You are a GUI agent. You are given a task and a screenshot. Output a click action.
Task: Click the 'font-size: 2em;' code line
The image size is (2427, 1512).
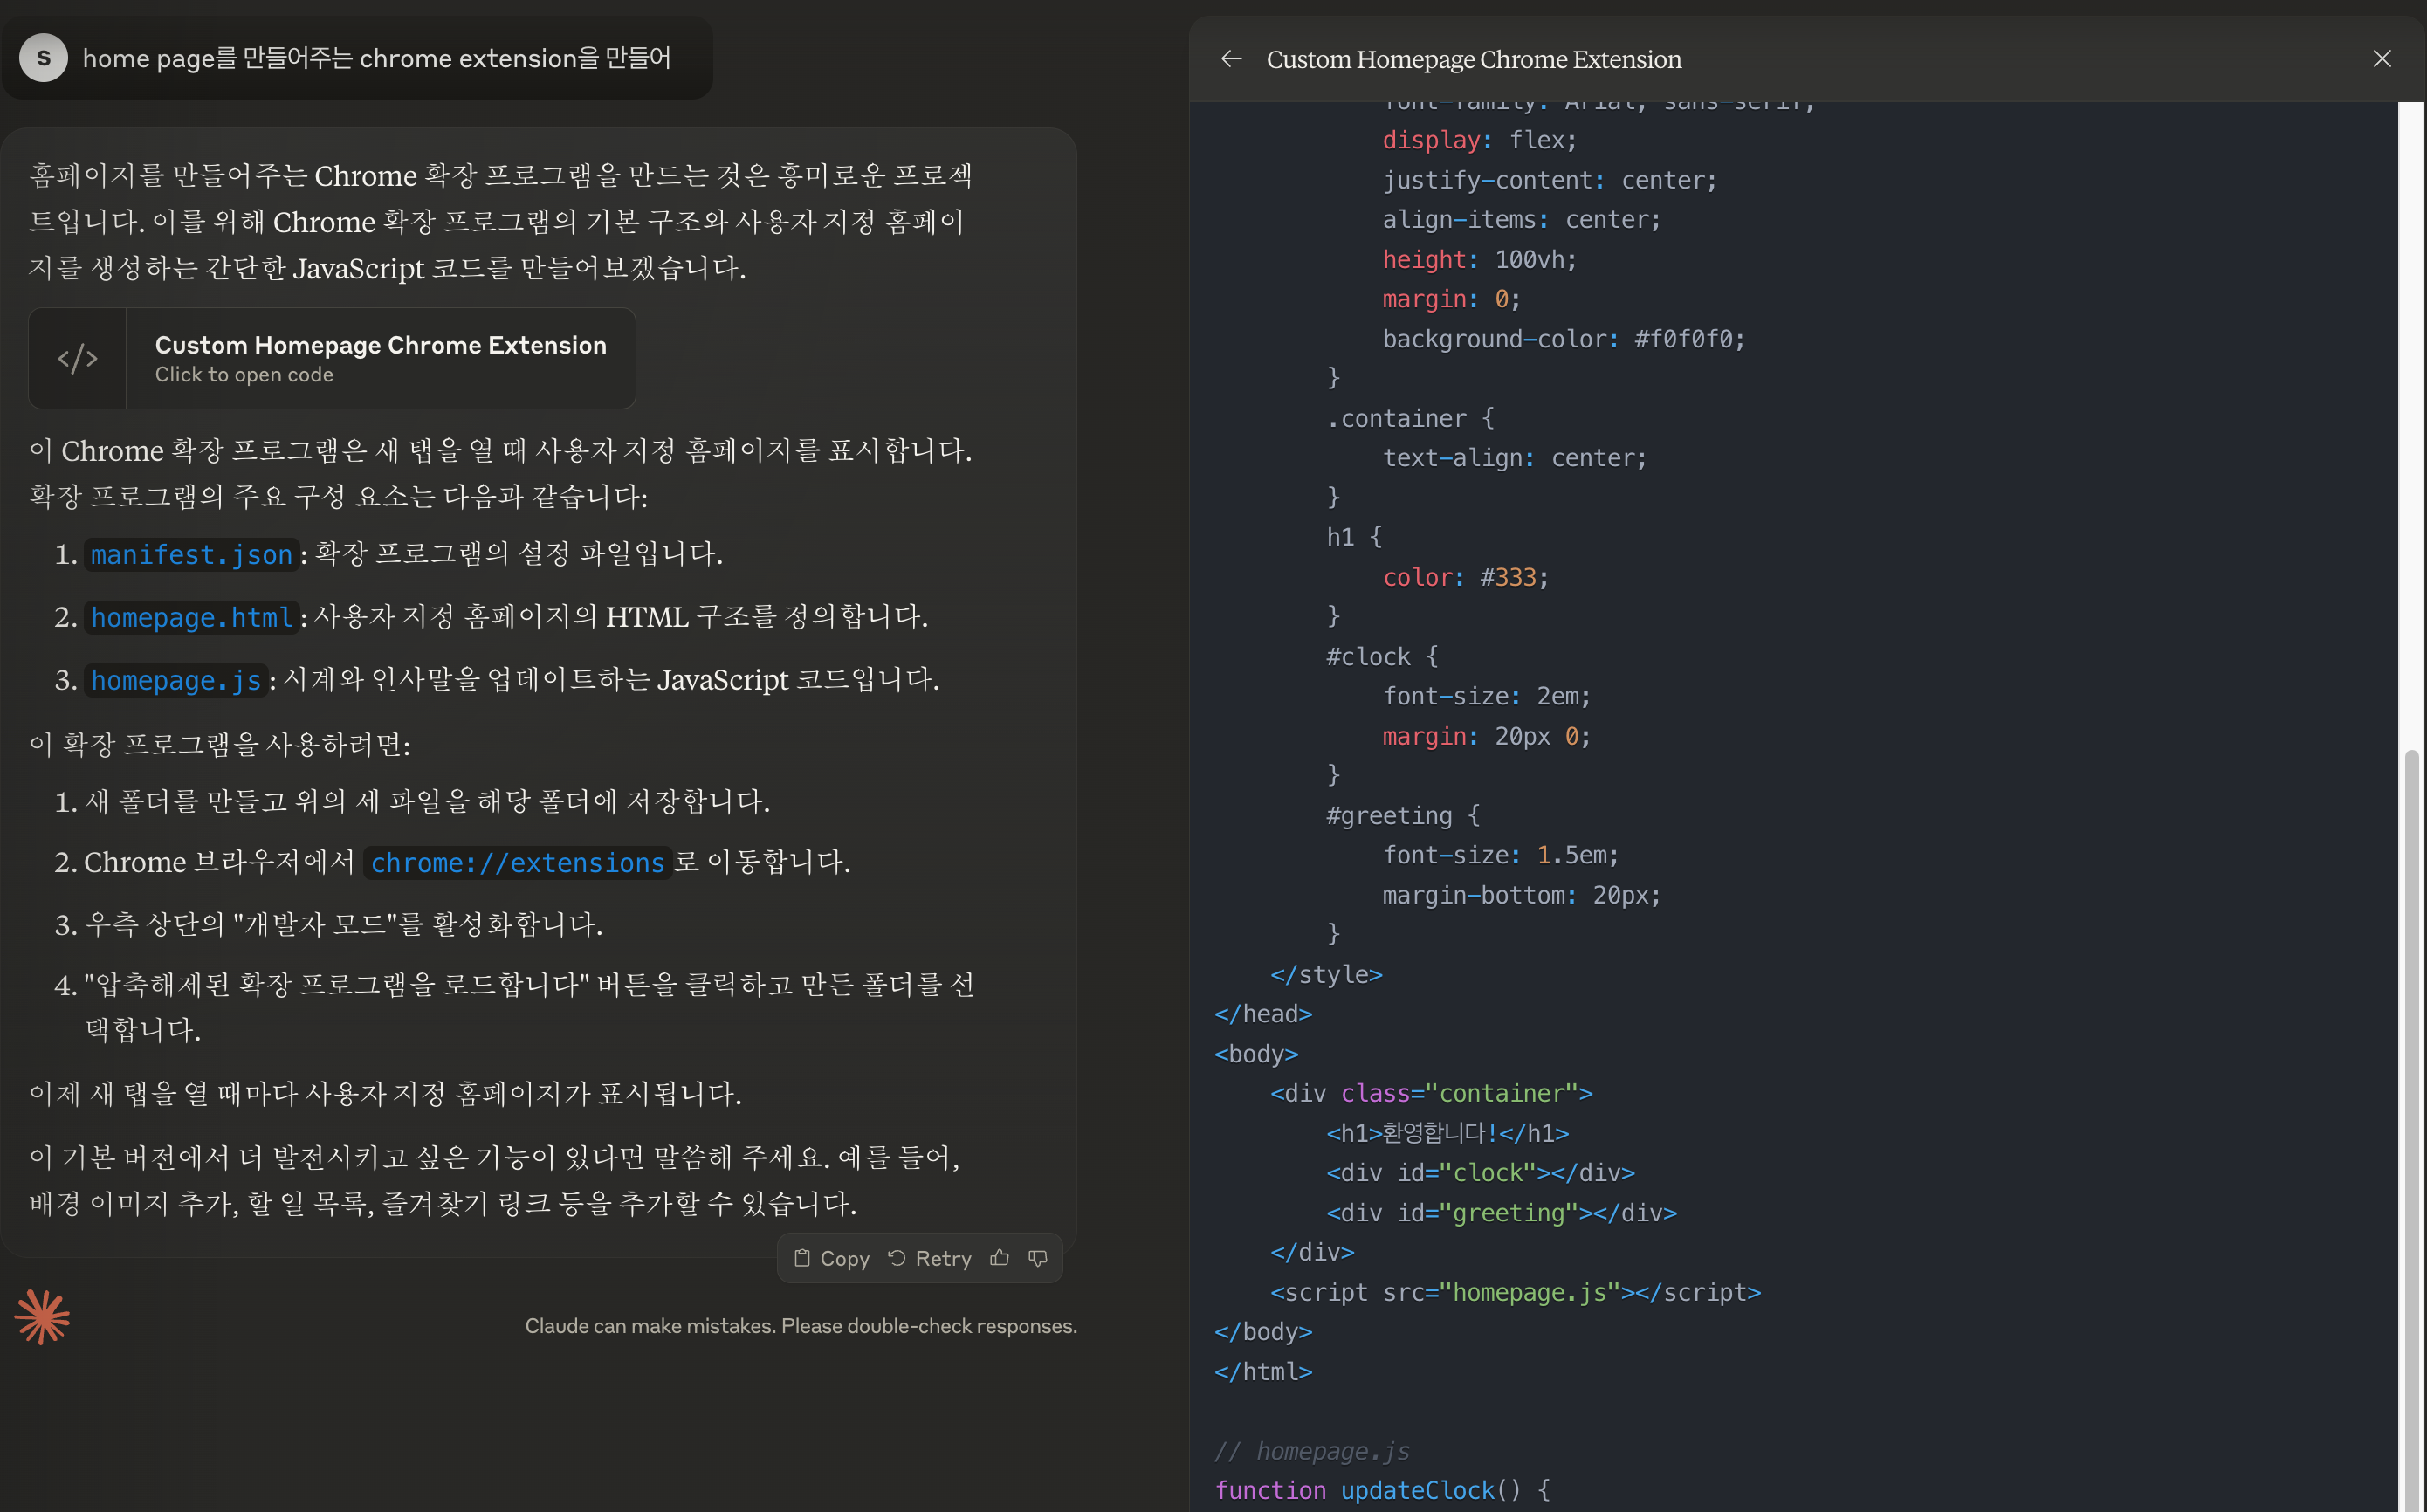pos(1486,696)
